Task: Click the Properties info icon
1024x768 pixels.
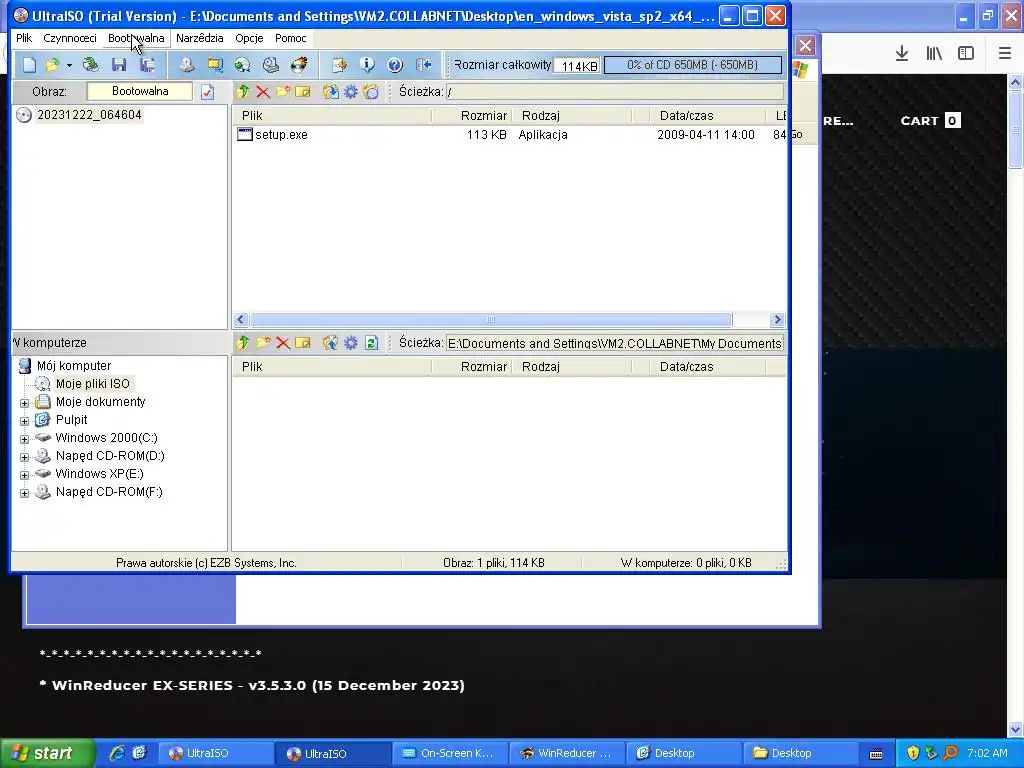Action: [367, 65]
